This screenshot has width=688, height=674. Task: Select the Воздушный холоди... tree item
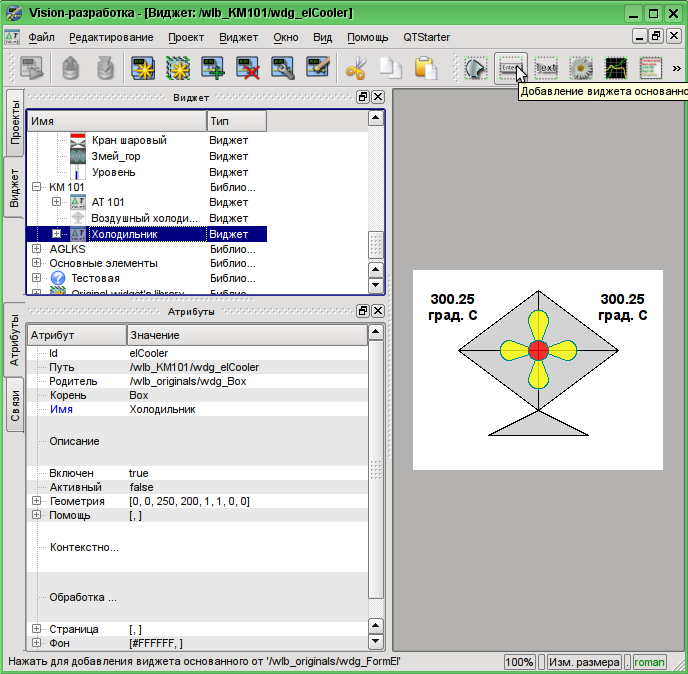click(x=144, y=218)
